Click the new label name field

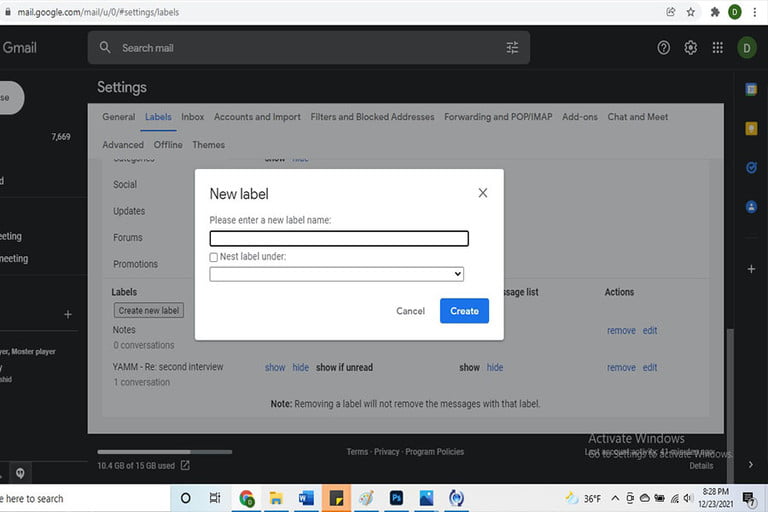coord(339,238)
